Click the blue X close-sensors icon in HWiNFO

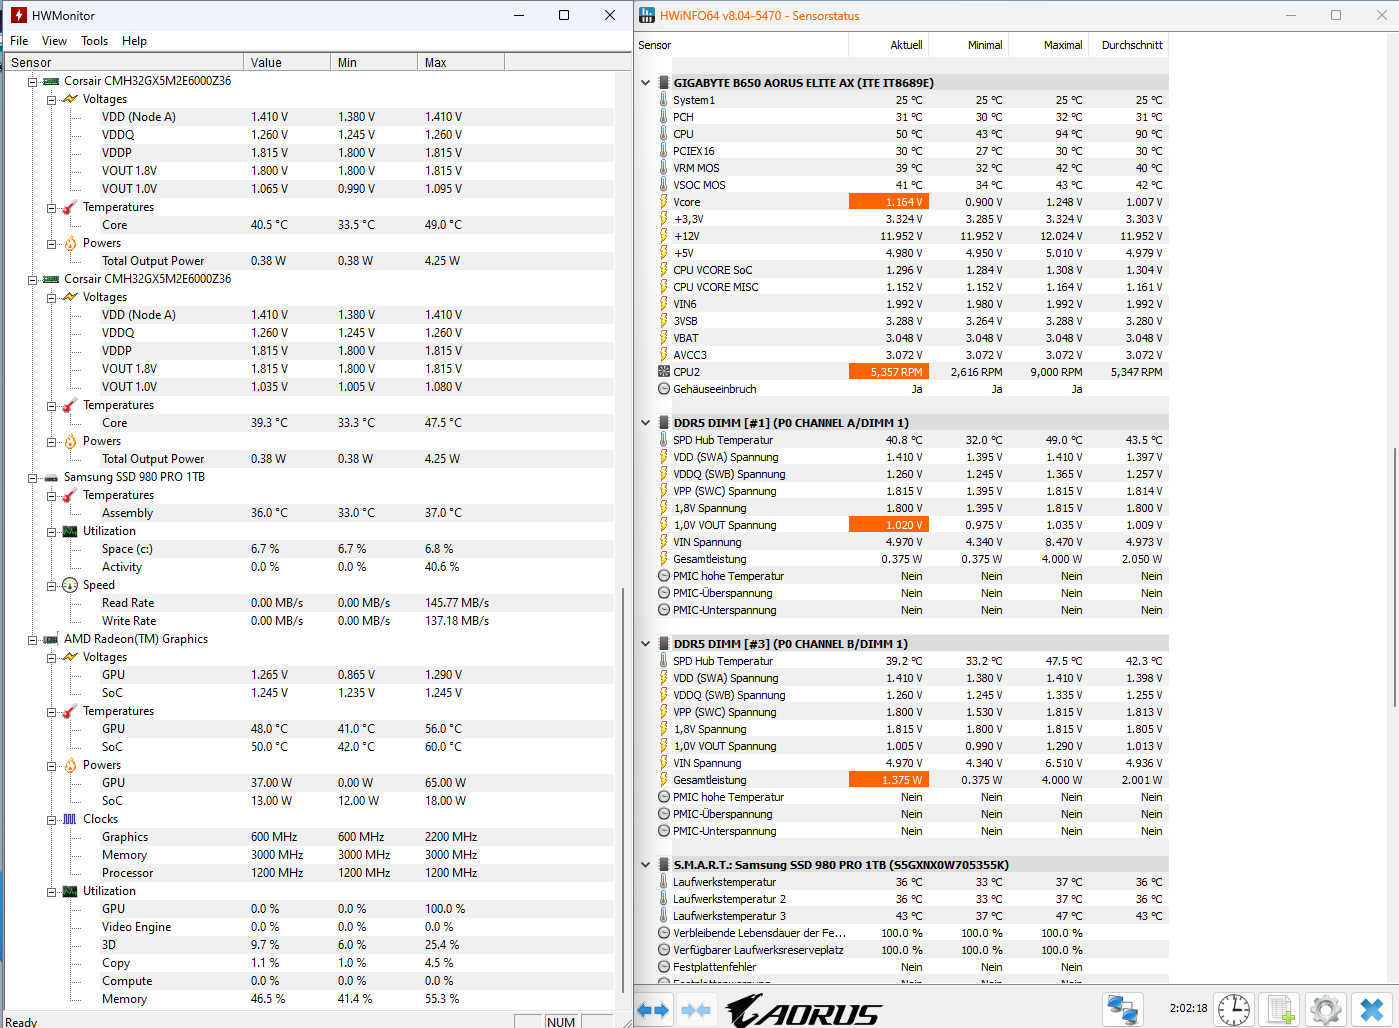click(1372, 1010)
